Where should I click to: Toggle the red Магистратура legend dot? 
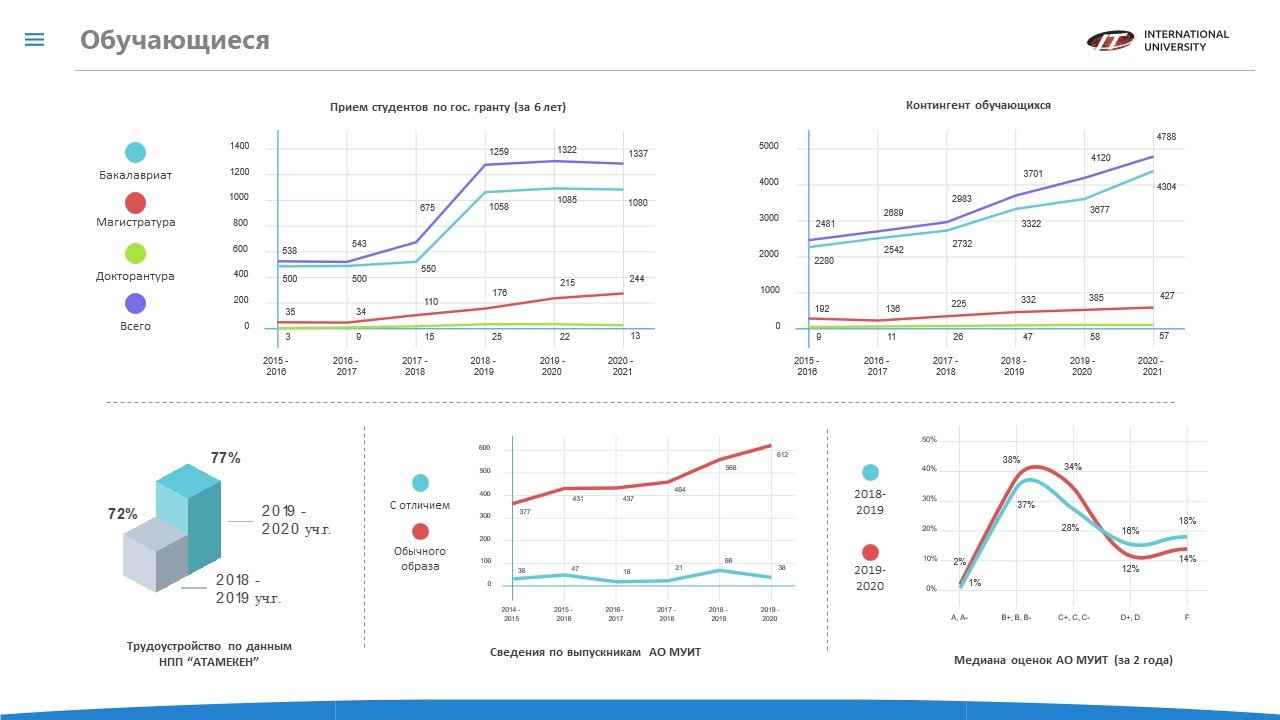pos(135,203)
